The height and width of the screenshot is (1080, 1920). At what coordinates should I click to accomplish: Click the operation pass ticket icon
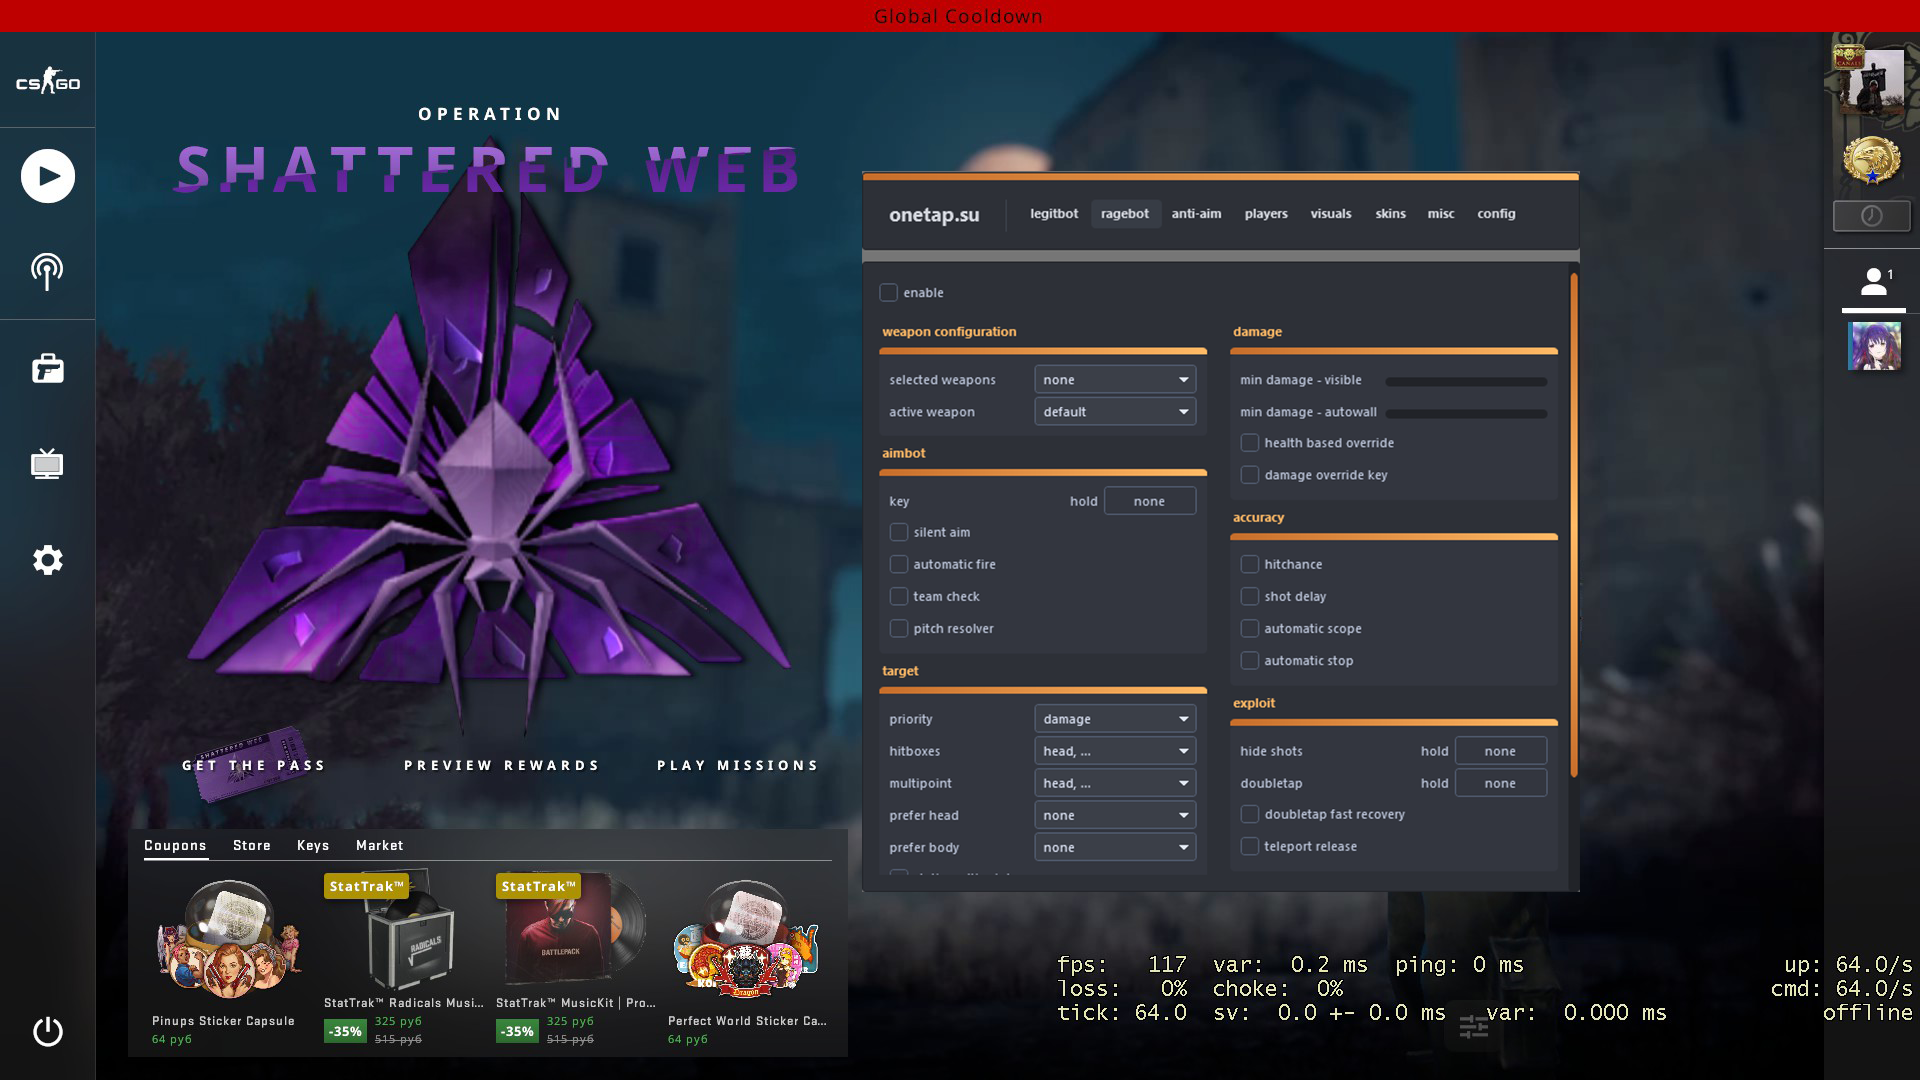(252, 763)
